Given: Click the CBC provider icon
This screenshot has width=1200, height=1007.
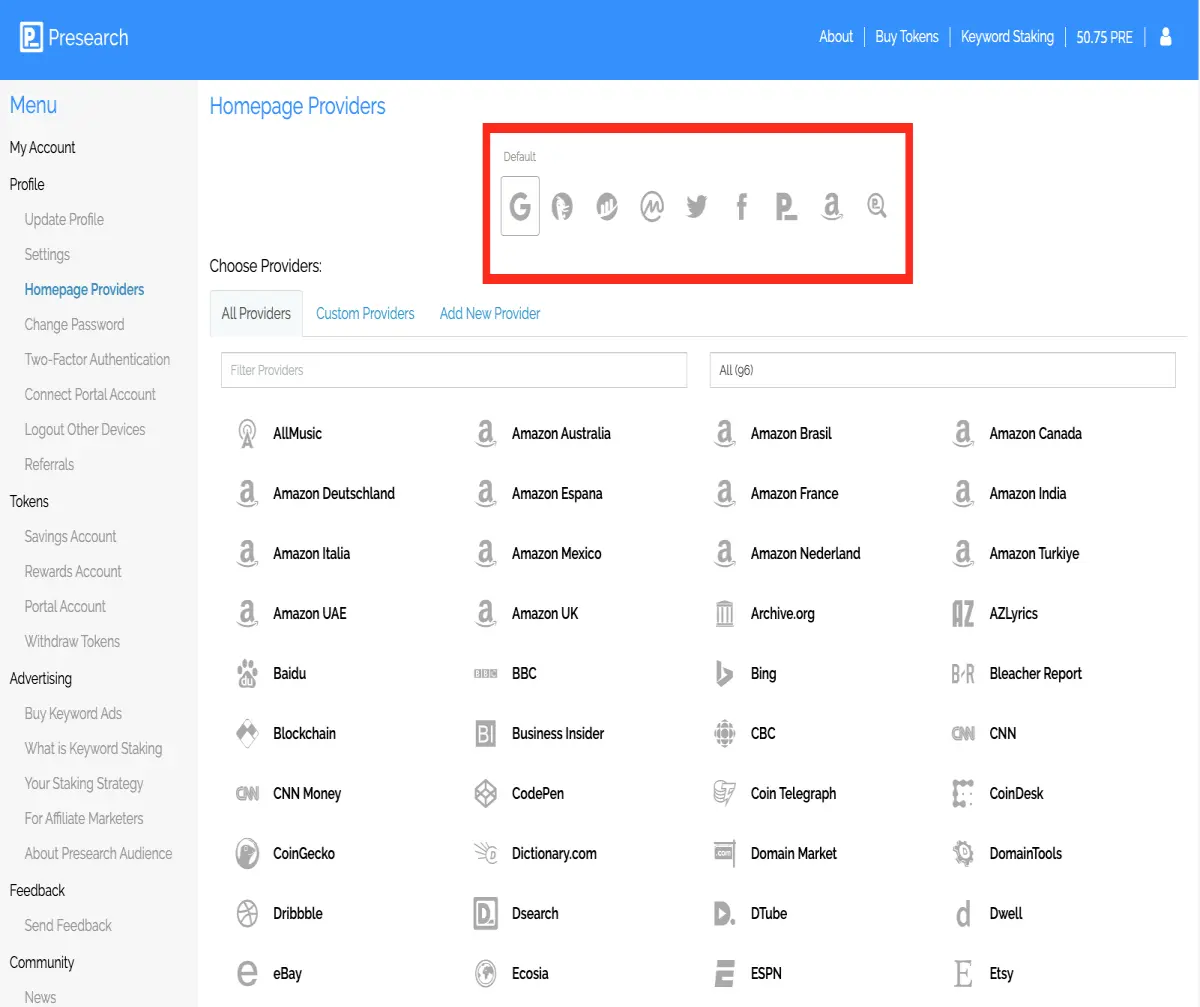Looking at the screenshot, I should (725, 734).
